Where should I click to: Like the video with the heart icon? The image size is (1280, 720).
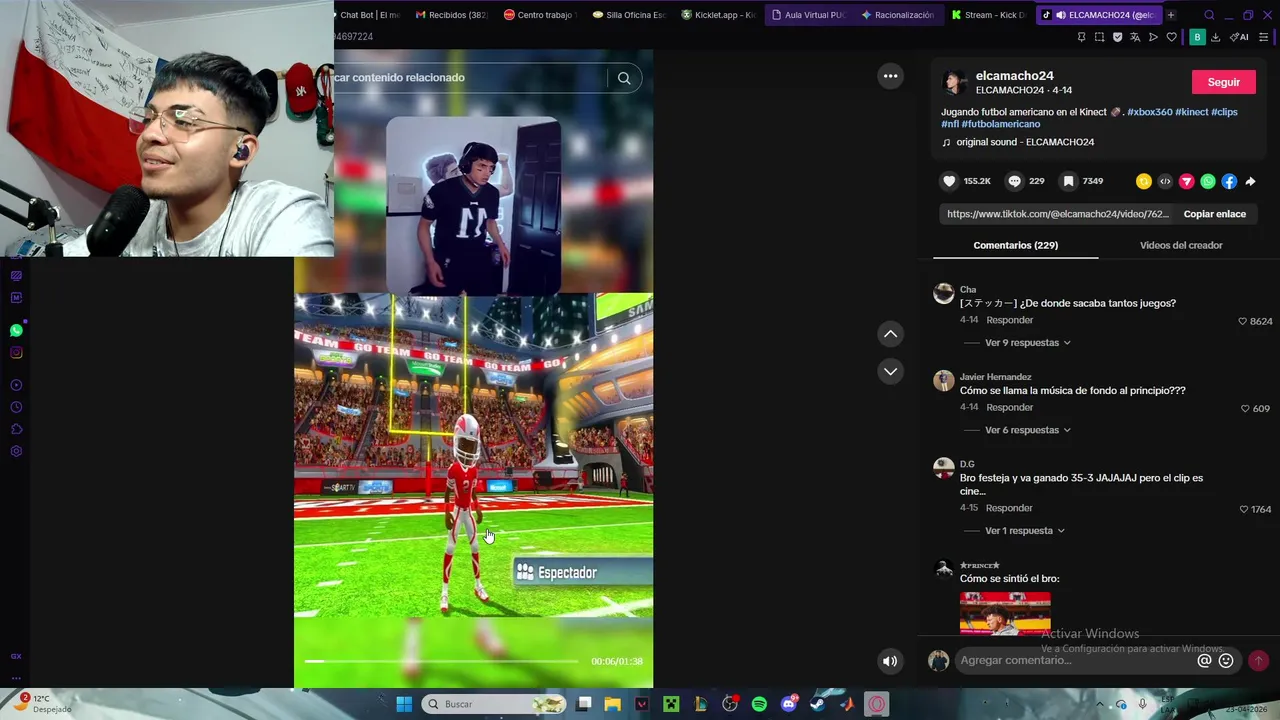coord(949,181)
